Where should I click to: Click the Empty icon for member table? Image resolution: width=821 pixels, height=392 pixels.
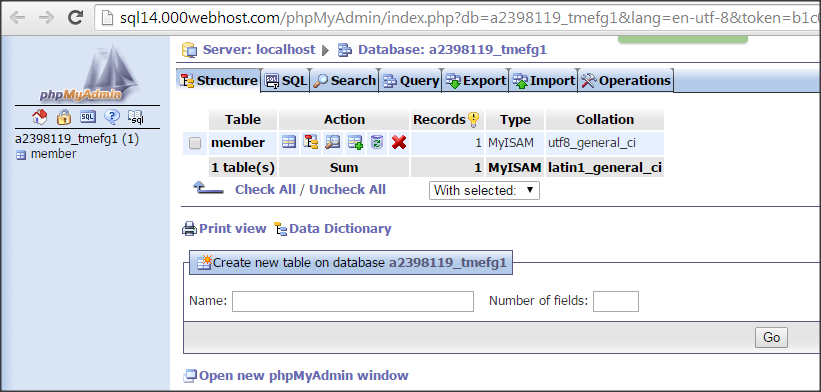point(376,142)
